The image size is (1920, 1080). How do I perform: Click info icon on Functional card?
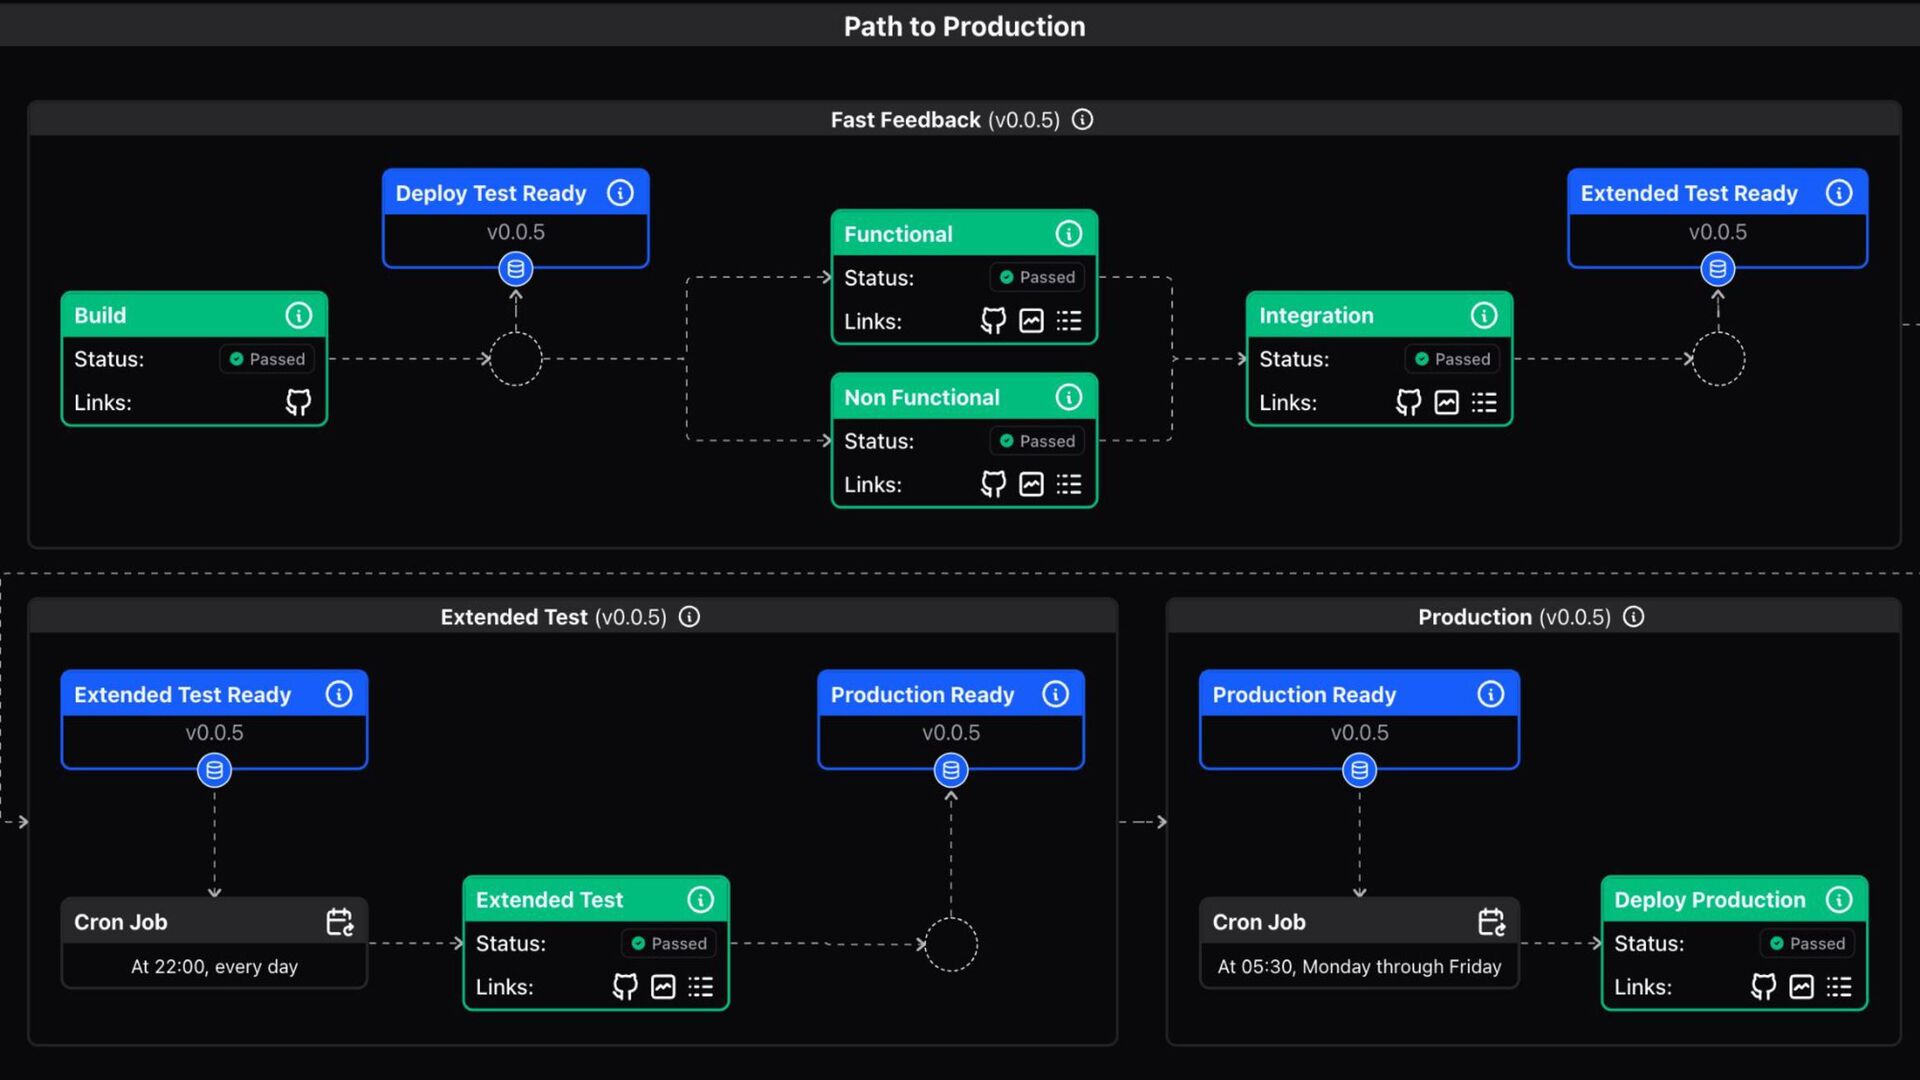click(1068, 234)
